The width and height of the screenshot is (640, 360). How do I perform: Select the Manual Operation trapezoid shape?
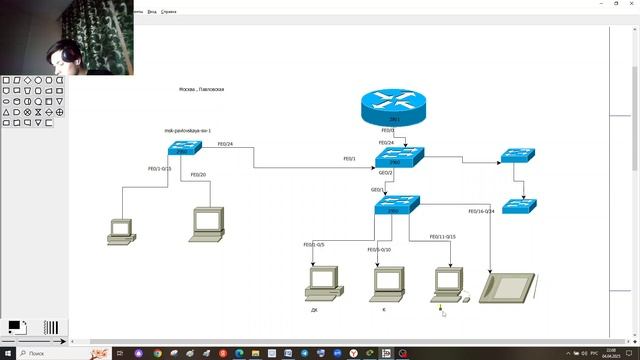27,91
